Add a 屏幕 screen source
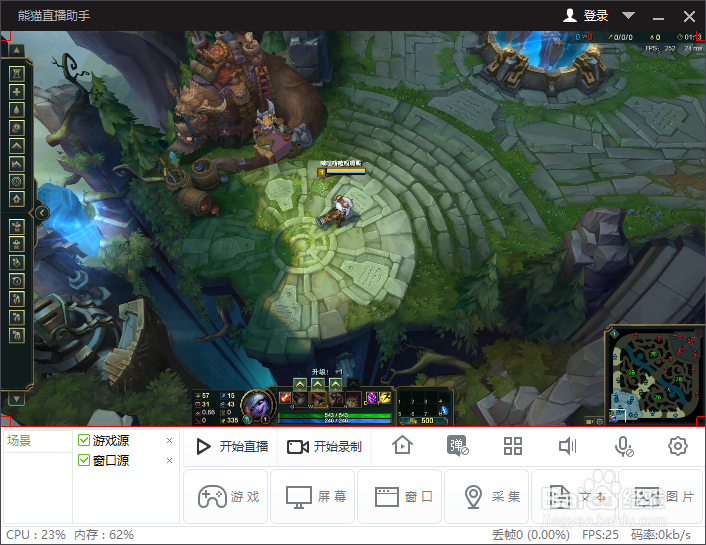The height and width of the screenshot is (545, 706). point(312,496)
